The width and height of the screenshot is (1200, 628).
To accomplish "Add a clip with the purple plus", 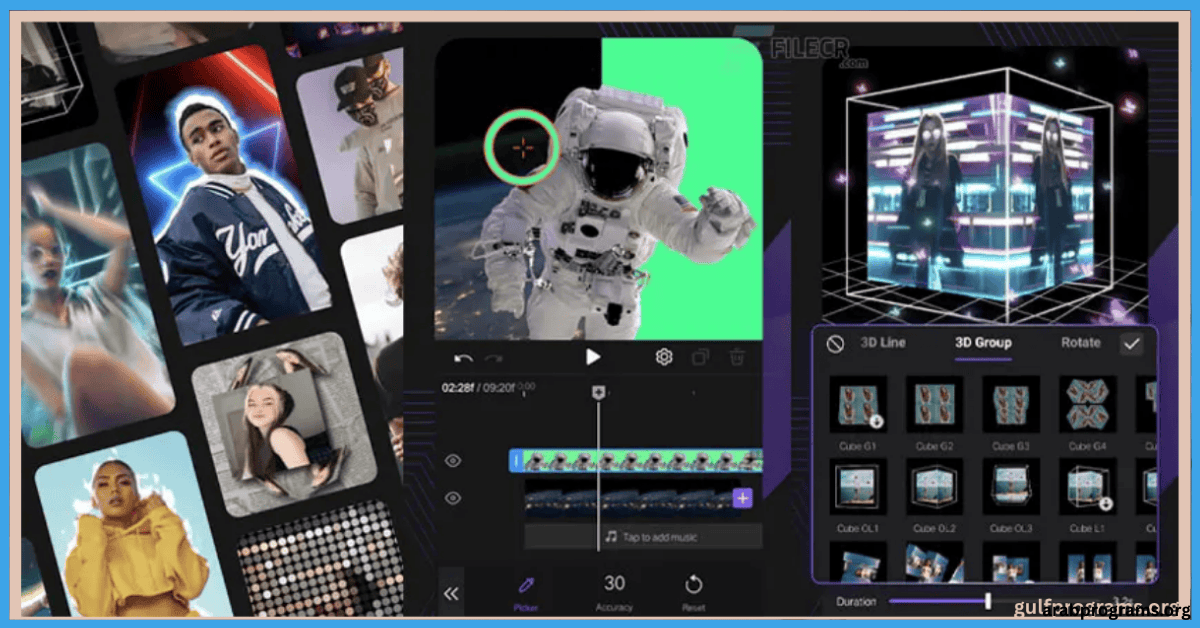I will (x=742, y=498).
